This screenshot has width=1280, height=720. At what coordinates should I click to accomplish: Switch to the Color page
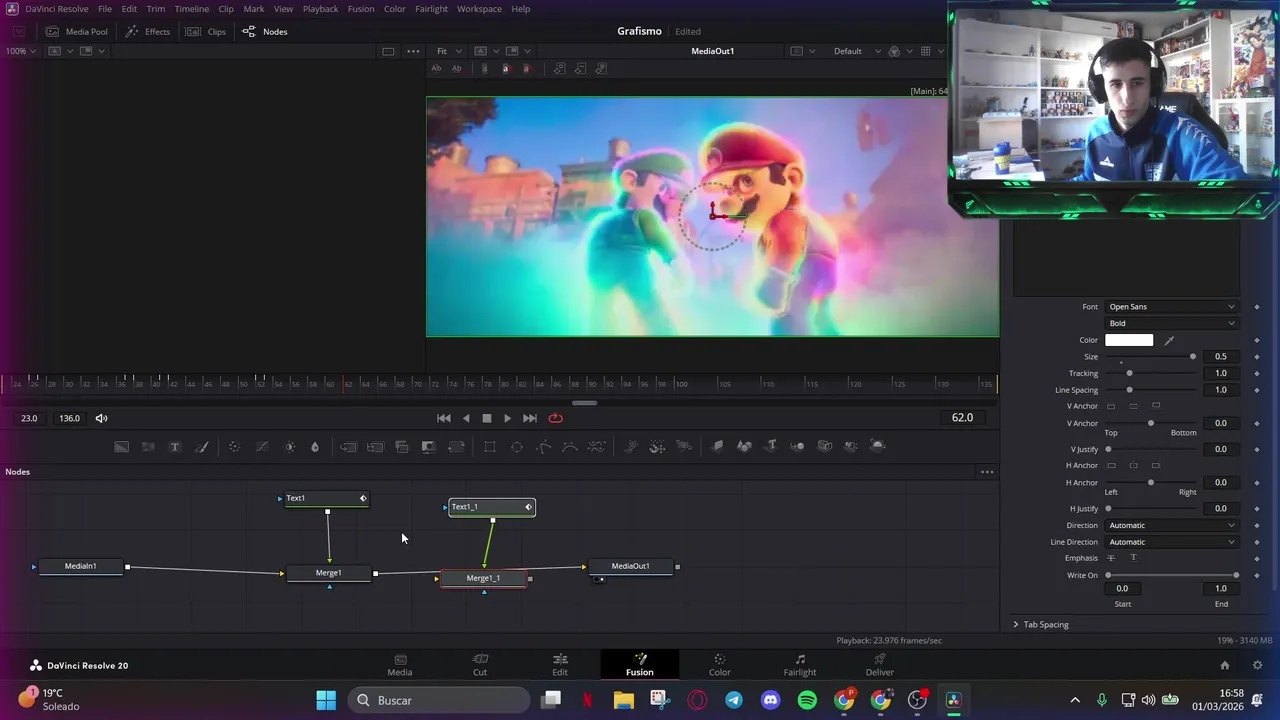(720, 665)
